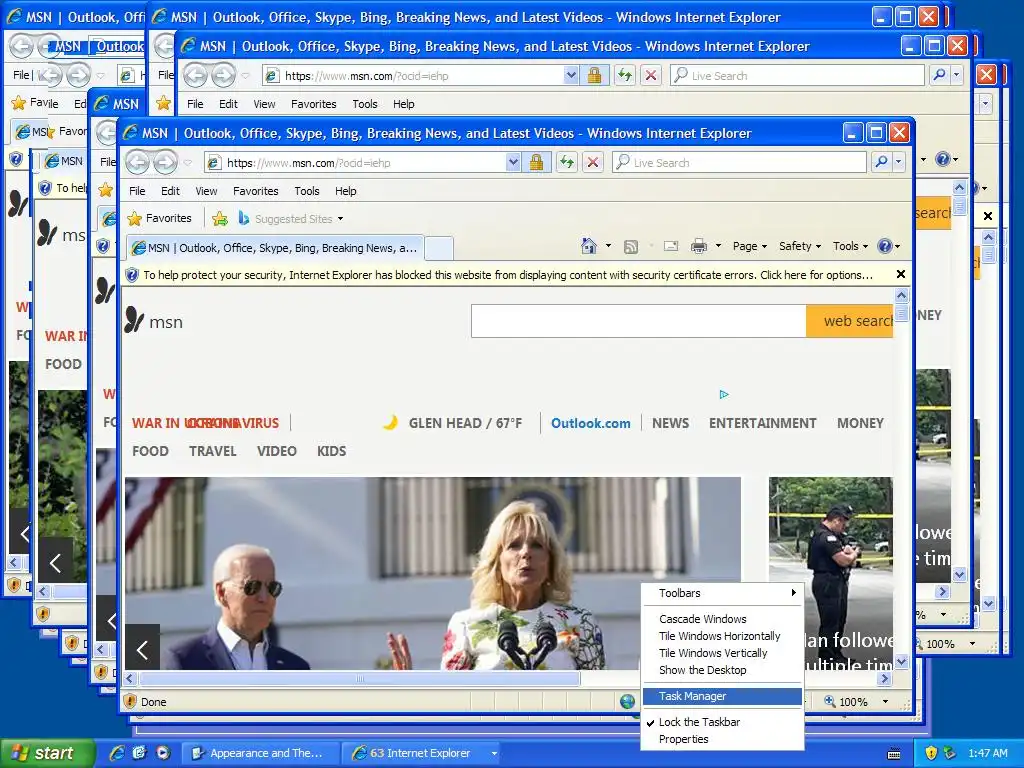Click the Feeds icon in the command bar
Viewport: 1024px width, 768px height.
631,246
